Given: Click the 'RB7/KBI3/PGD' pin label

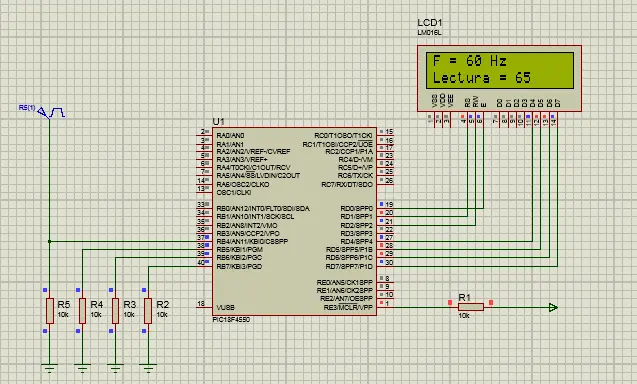Looking at the screenshot, I should coord(239,267).
